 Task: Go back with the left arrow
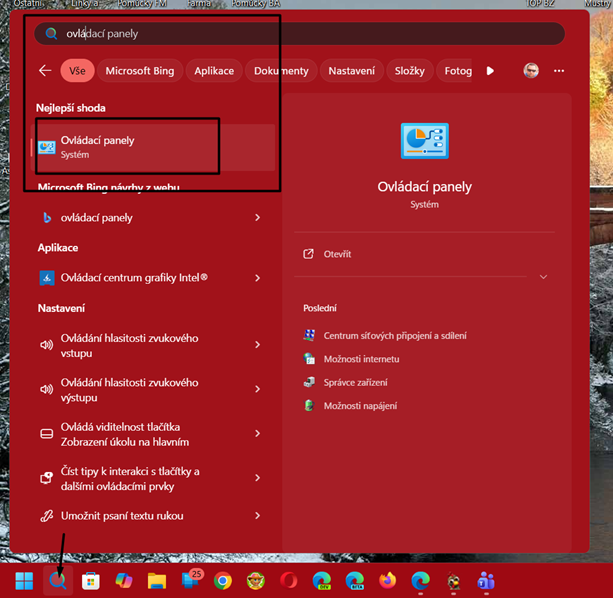pos(45,71)
